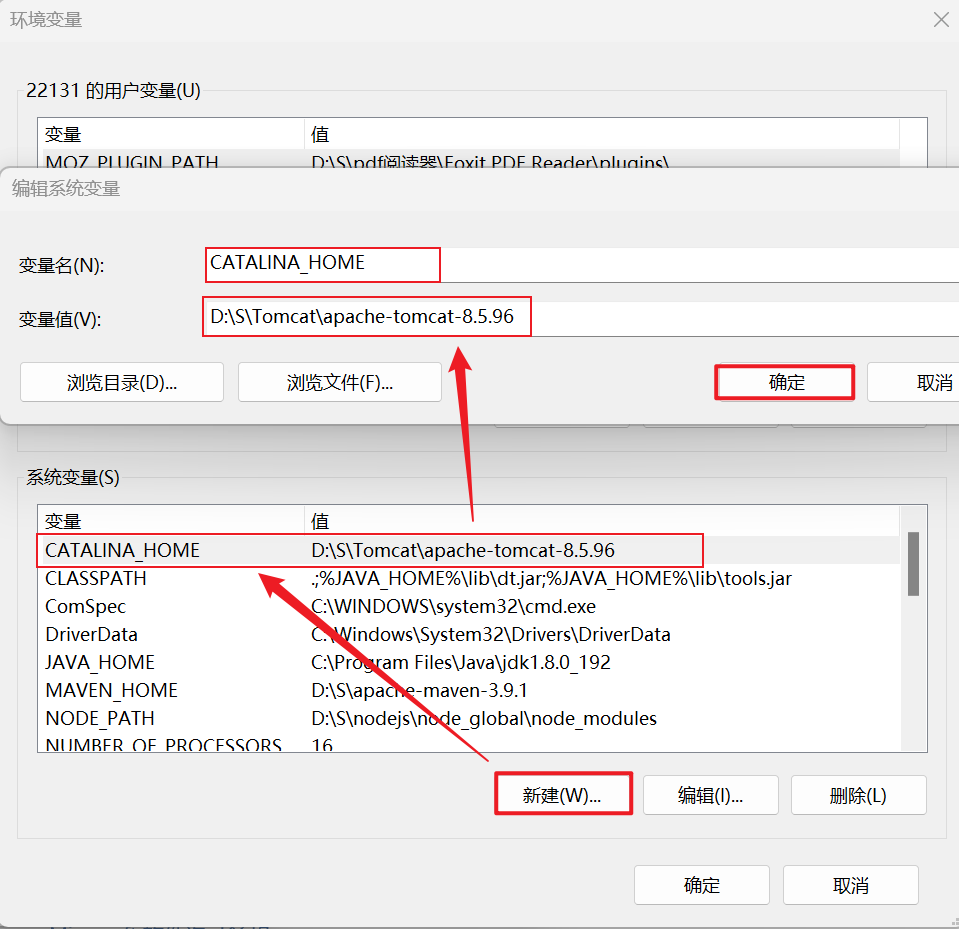Image resolution: width=959 pixels, height=929 pixels.
Task: Click the 变量值(V) input field
Action: click(x=582, y=319)
